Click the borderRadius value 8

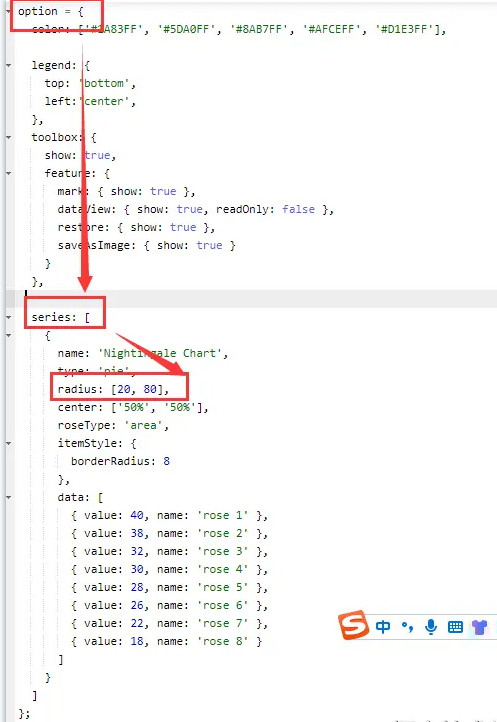pyautogui.click(x=166, y=461)
